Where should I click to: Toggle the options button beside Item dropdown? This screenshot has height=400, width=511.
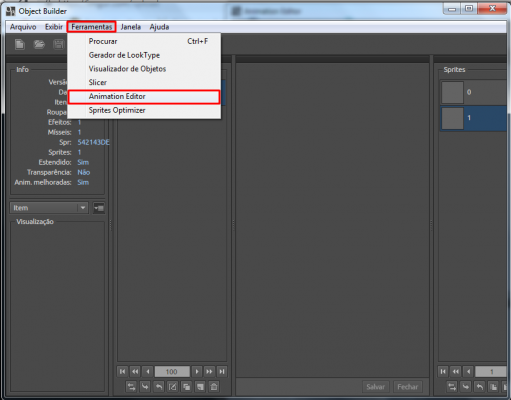tap(99, 208)
